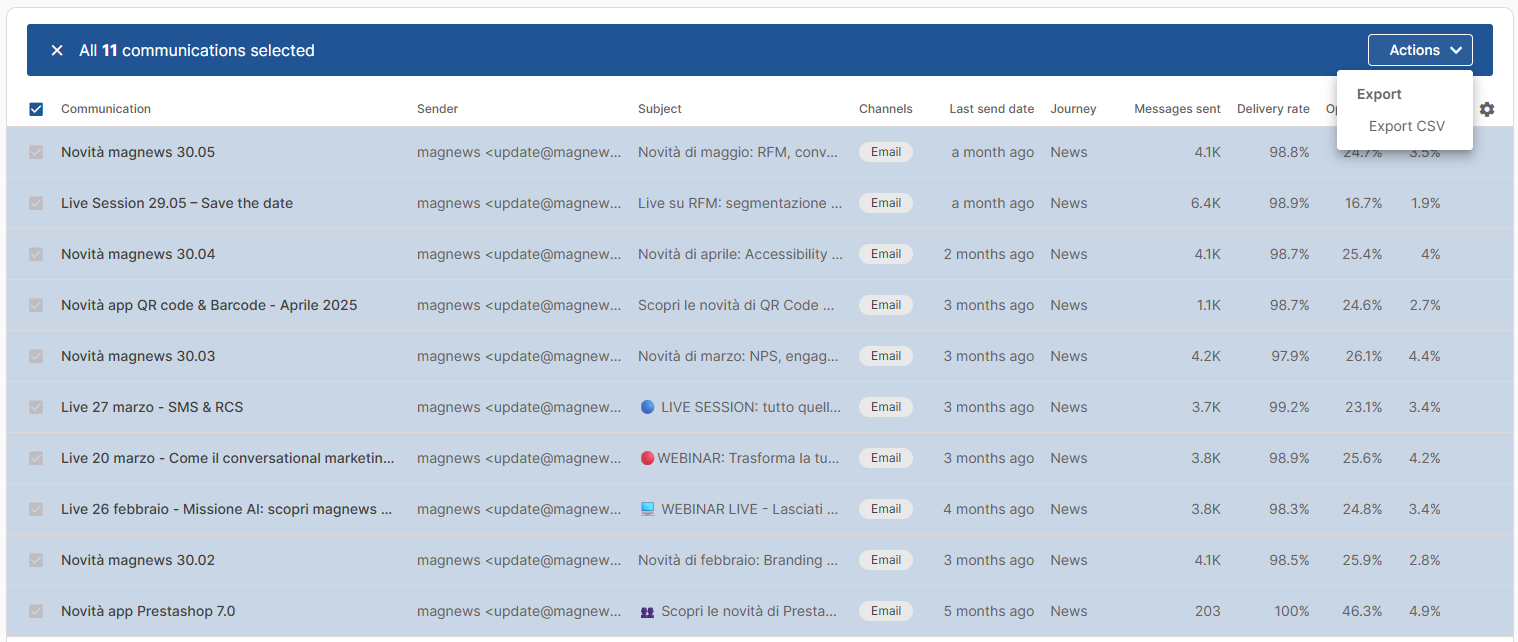
Task: Click '4 months ago' send date
Action: 989,509
